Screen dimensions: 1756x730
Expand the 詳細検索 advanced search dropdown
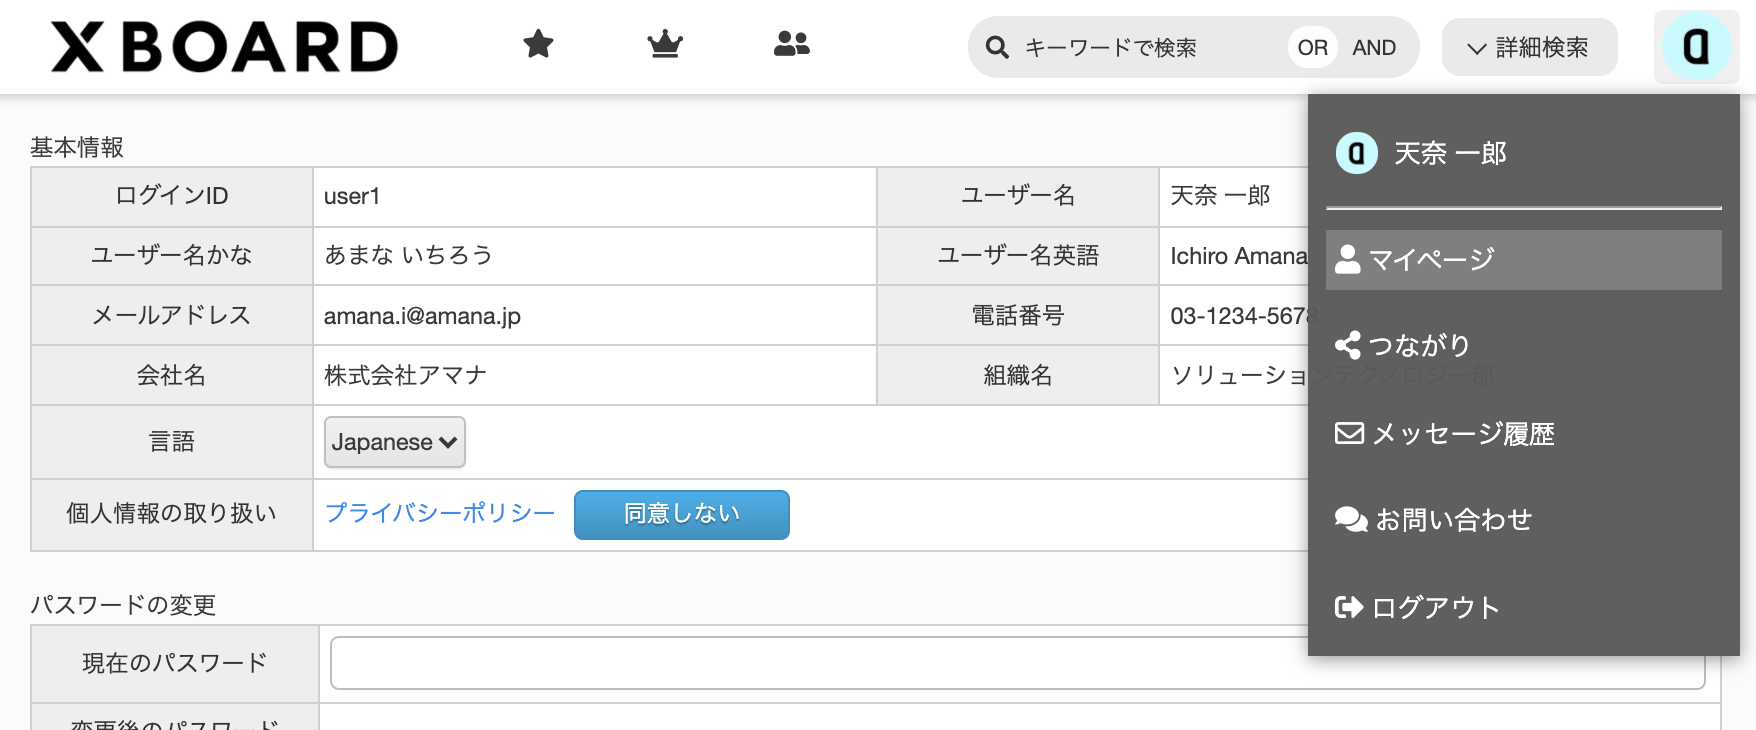(x=1529, y=47)
